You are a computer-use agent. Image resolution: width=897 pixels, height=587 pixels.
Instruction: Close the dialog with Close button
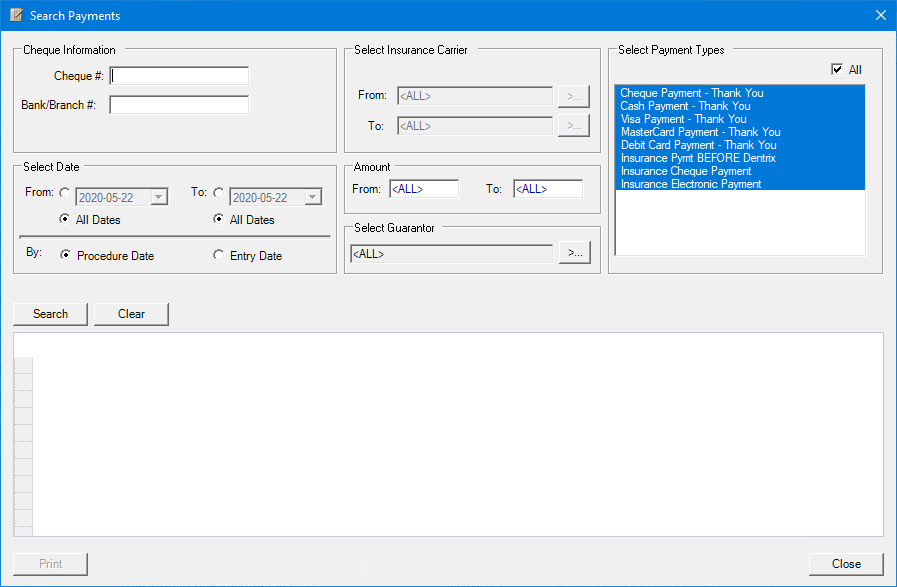click(846, 564)
